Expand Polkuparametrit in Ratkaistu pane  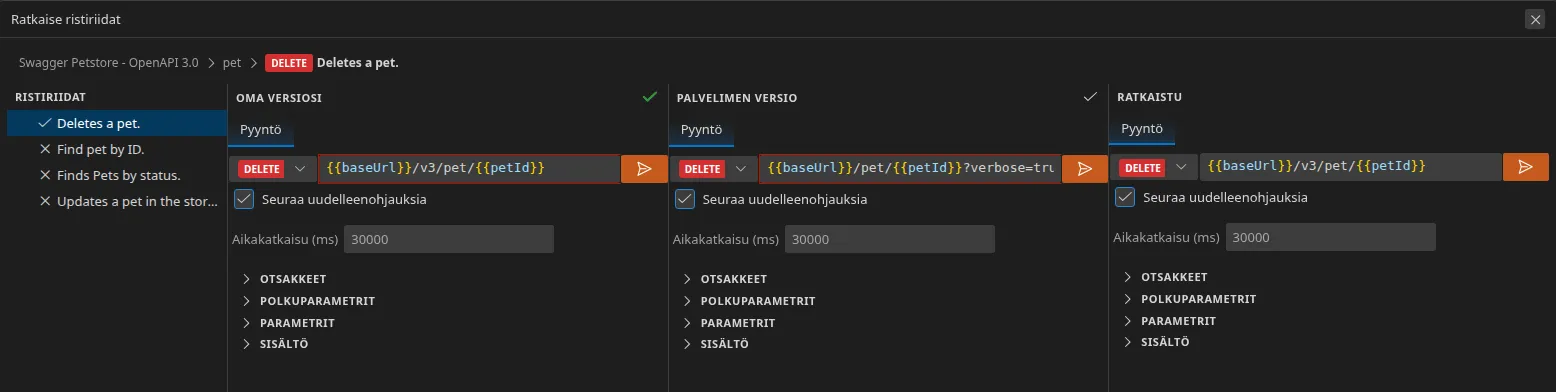[1188, 299]
